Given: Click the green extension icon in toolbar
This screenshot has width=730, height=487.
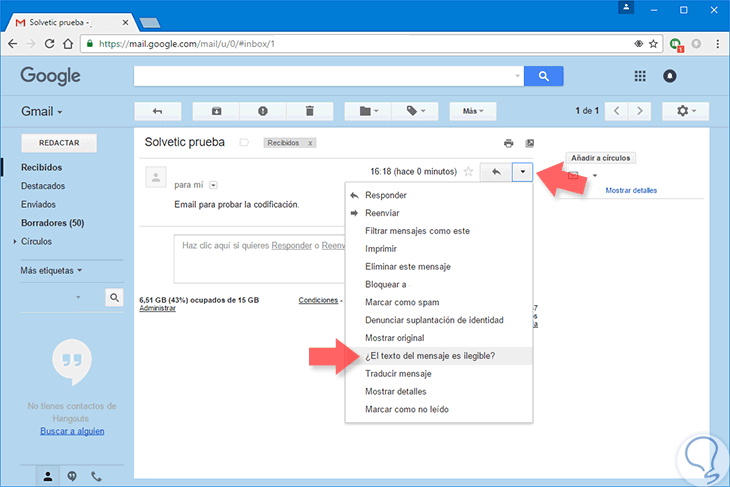Looking at the screenshot, I should pyautogui.click(x=676, y=44).
